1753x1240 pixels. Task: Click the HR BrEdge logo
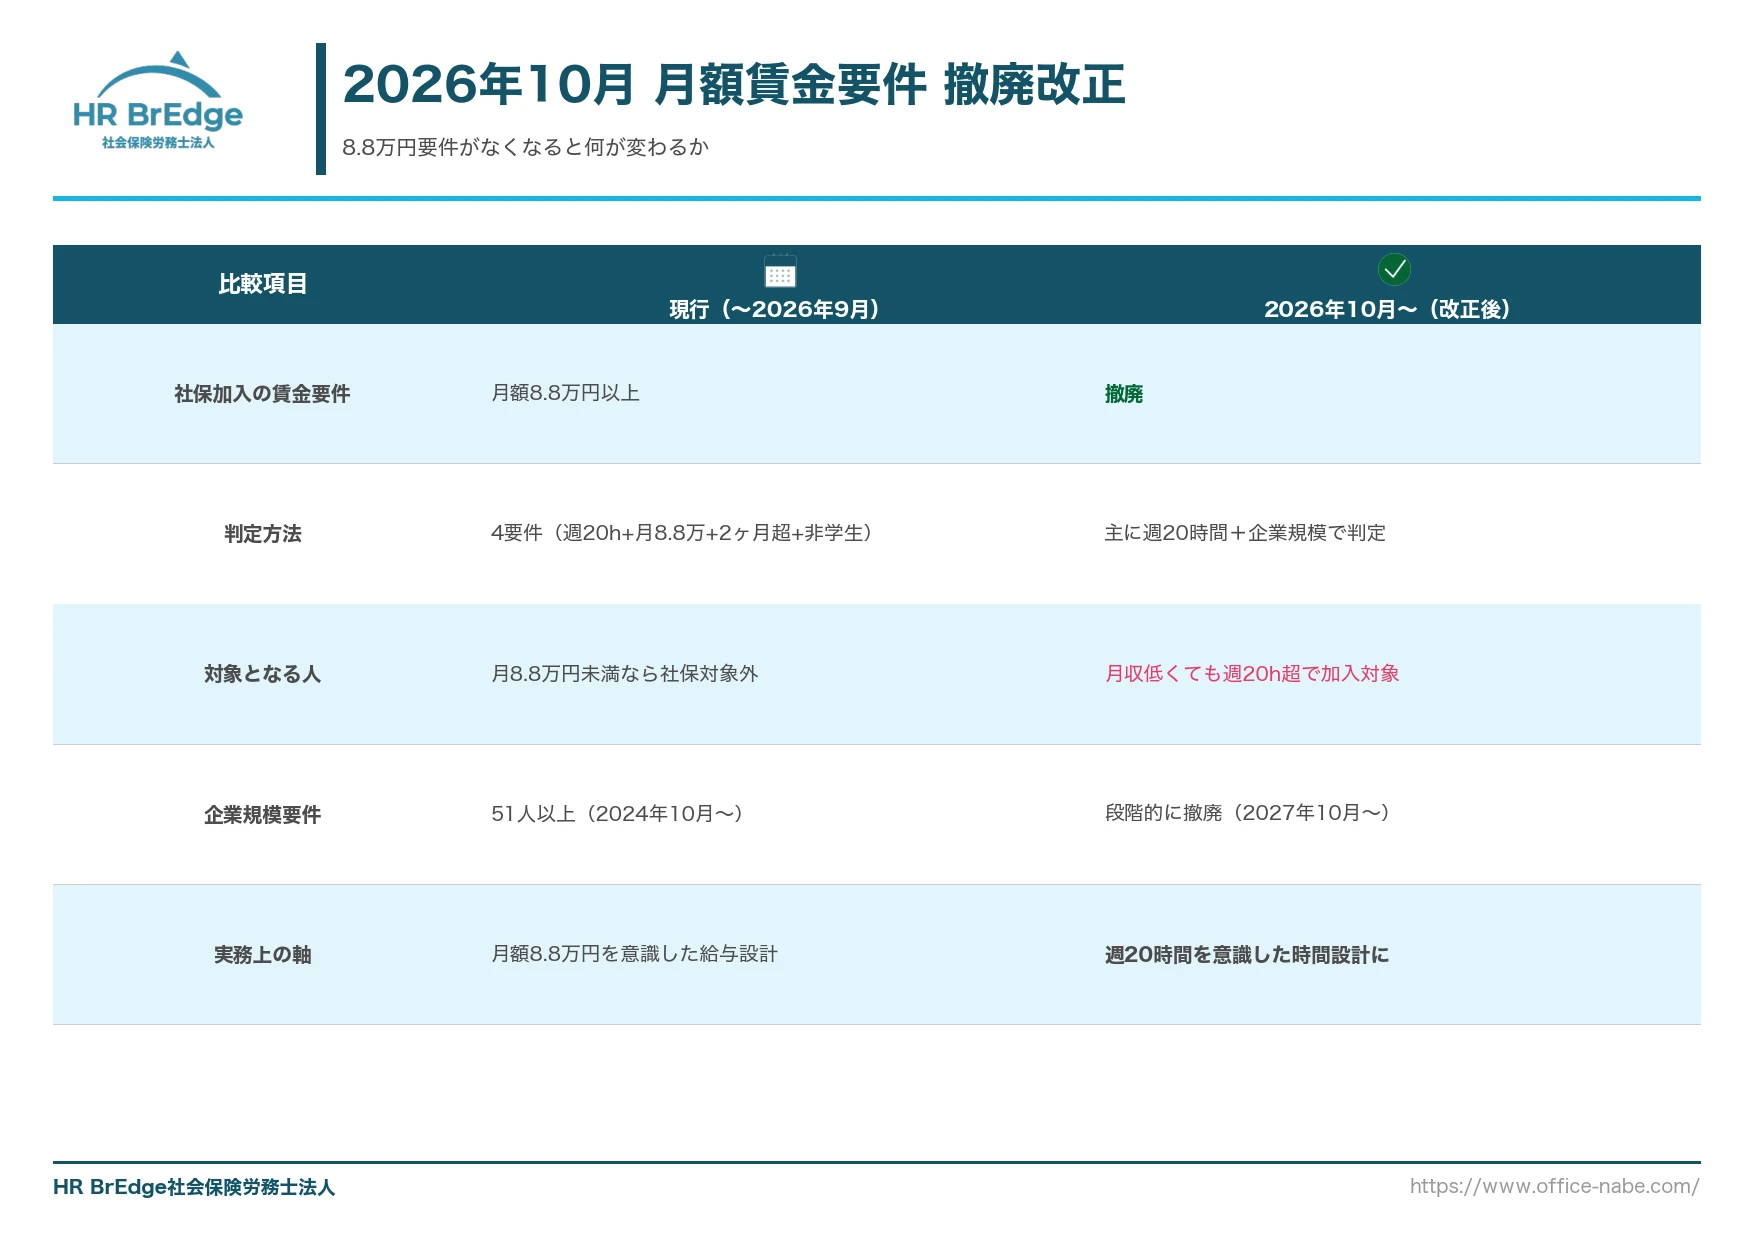158,100
